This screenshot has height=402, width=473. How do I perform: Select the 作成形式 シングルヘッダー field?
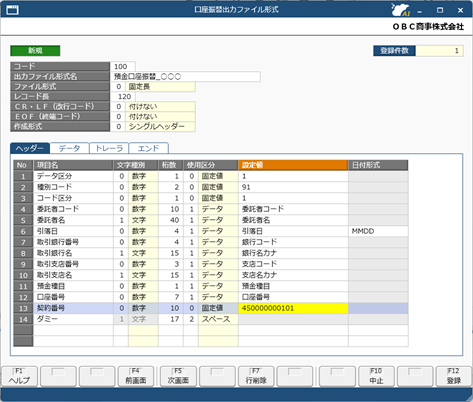click(160, 127)
